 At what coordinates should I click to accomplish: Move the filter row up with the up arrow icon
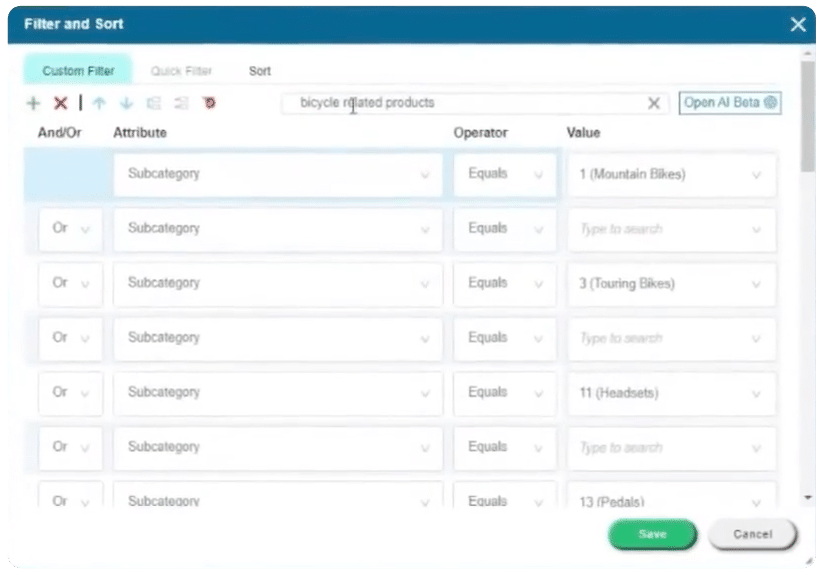pyautogui.click(x=99, y=103)
